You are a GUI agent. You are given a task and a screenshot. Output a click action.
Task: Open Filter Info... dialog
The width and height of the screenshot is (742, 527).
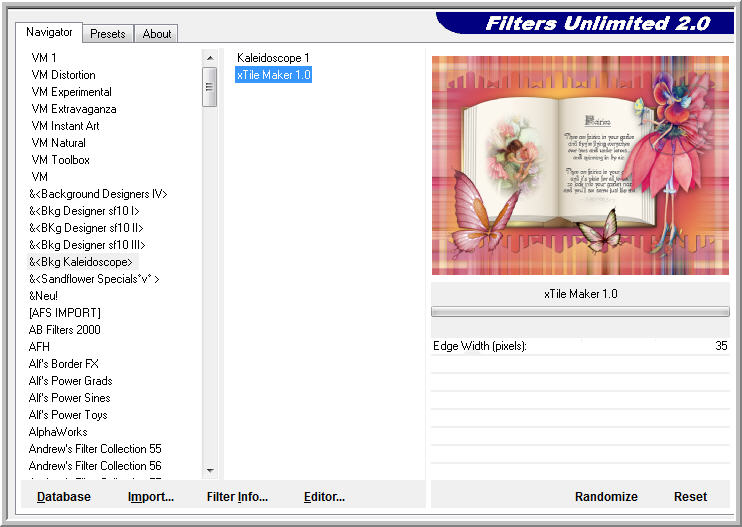[237, 497]
